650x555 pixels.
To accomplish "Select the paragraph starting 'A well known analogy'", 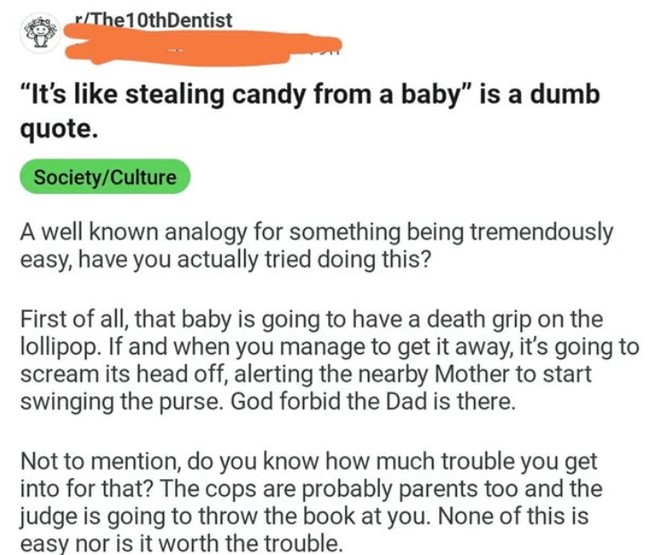I will (x=316, y=245).
